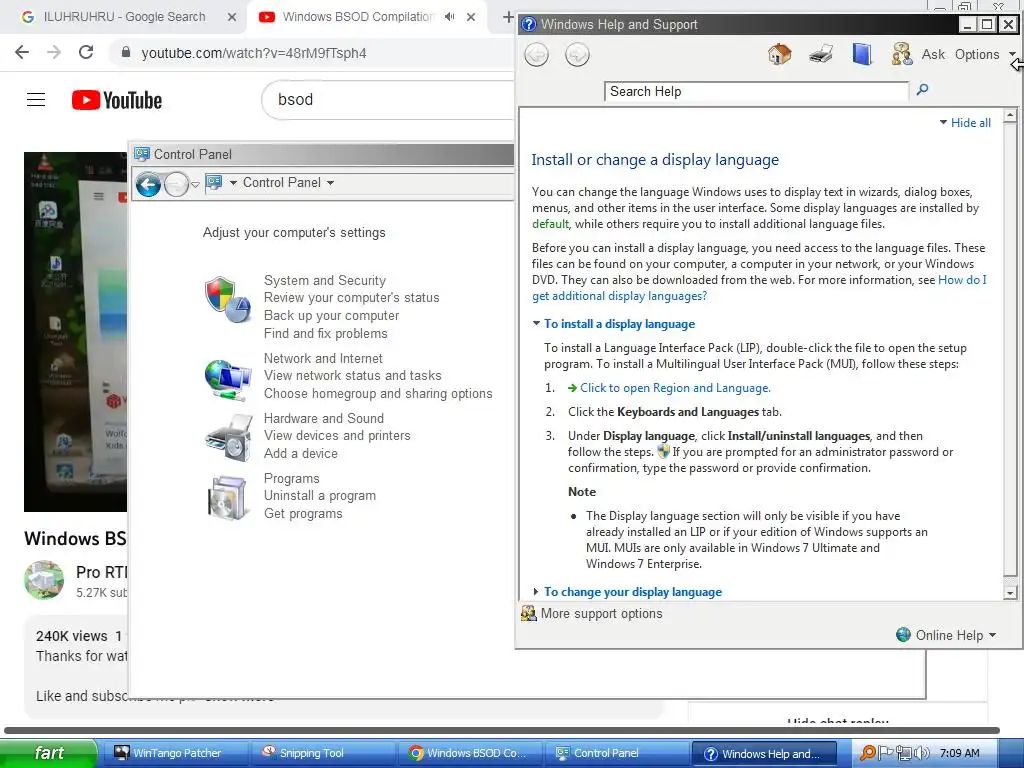The width and height of the screenshot is (1024, 768).
Task: Click the tray volume speaker icon
Action: (x=923, y=753)
